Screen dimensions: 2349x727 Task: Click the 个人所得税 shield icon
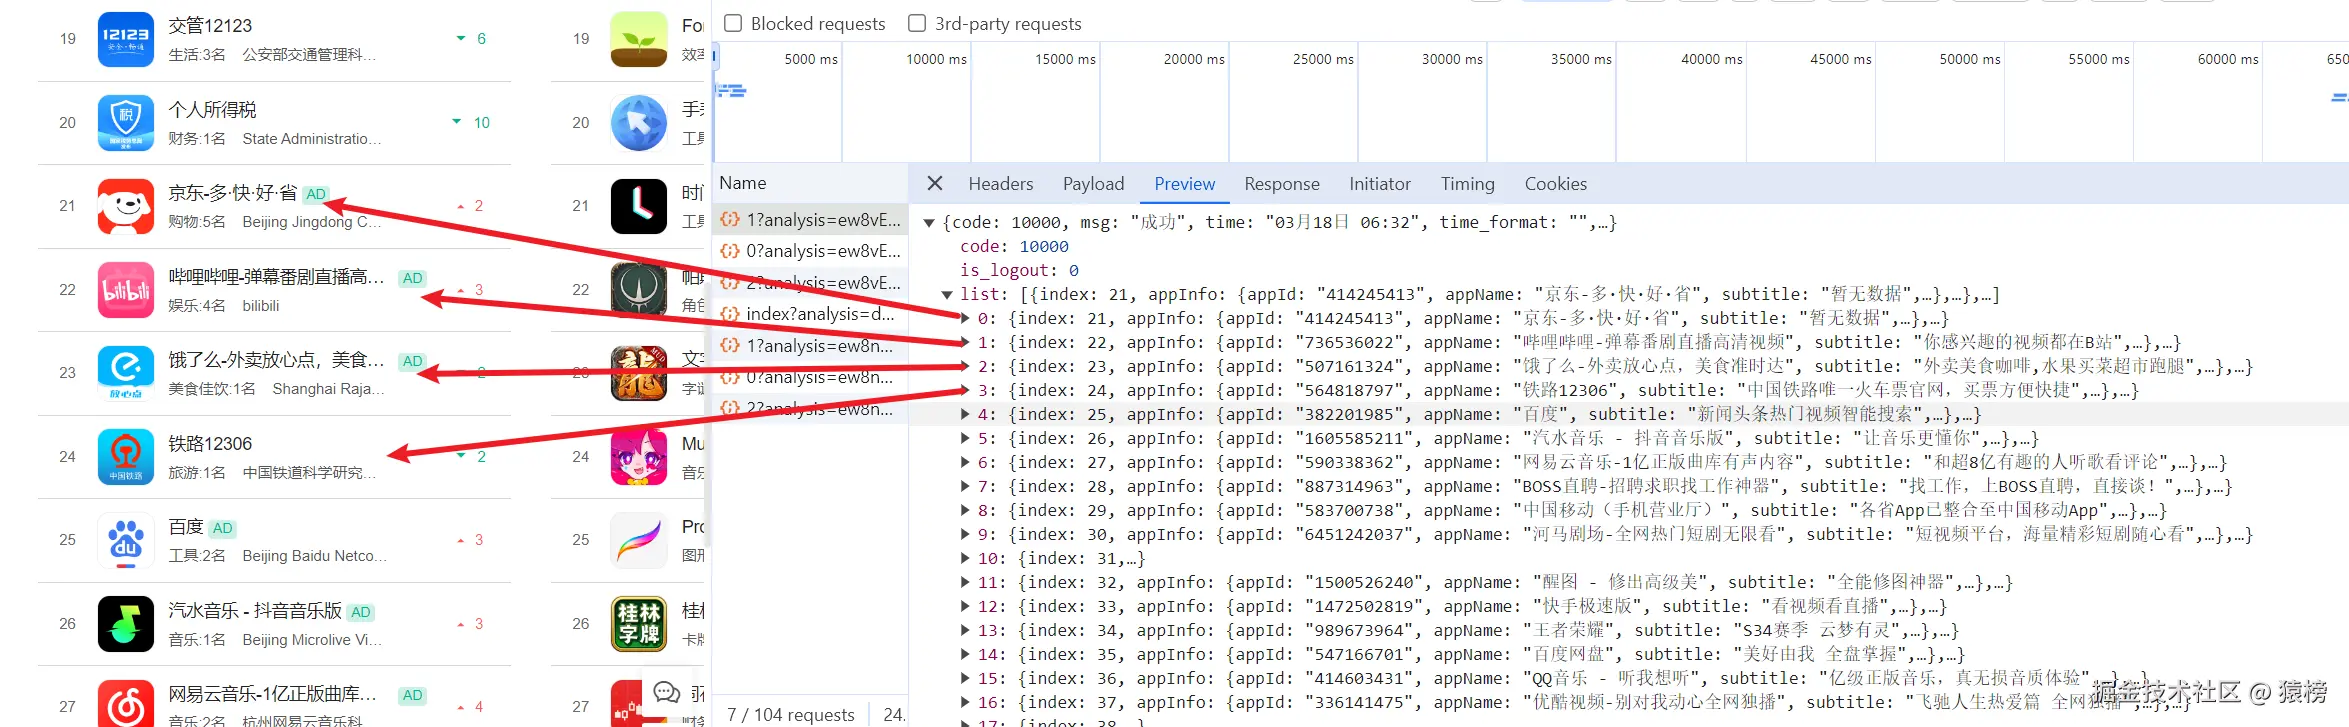coord(126,122)
